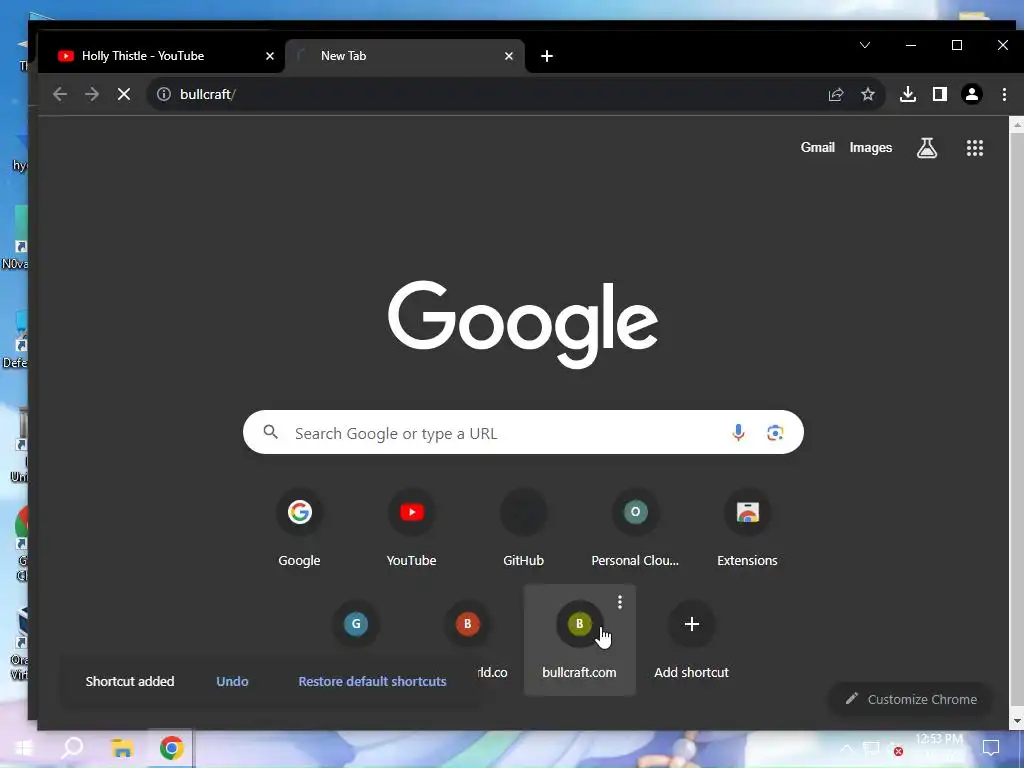Select the New Tab tab
This screenshot has width=1024, height=768.
(x=405, y=56)
